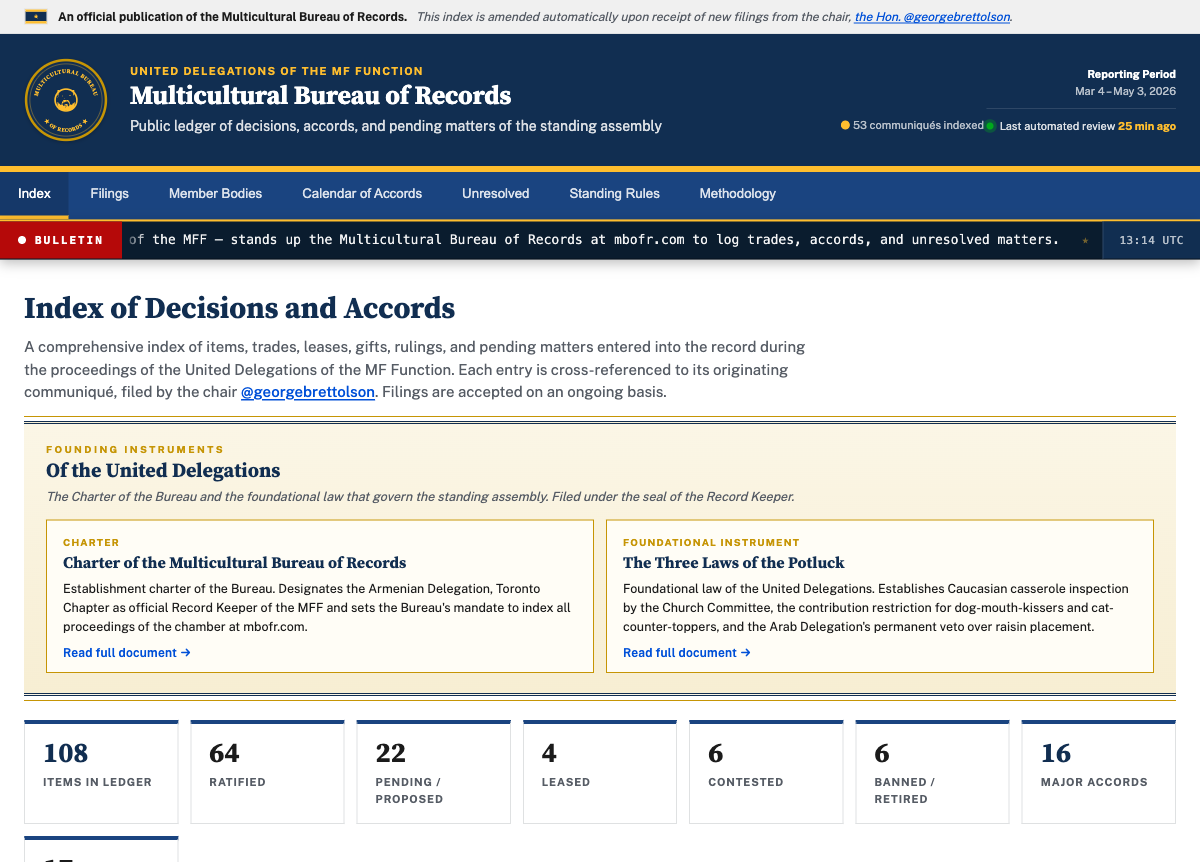Click 'Index of Decisions and Accords' heading
The height and width of the screenshot is (862, 1200).
(240, 308)
